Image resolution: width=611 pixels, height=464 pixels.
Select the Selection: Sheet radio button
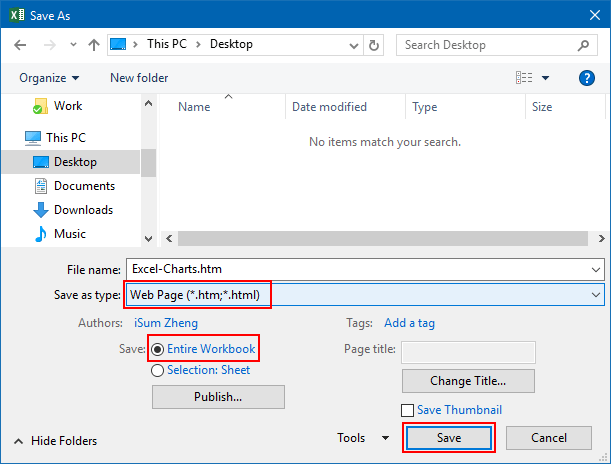(157, 370)
